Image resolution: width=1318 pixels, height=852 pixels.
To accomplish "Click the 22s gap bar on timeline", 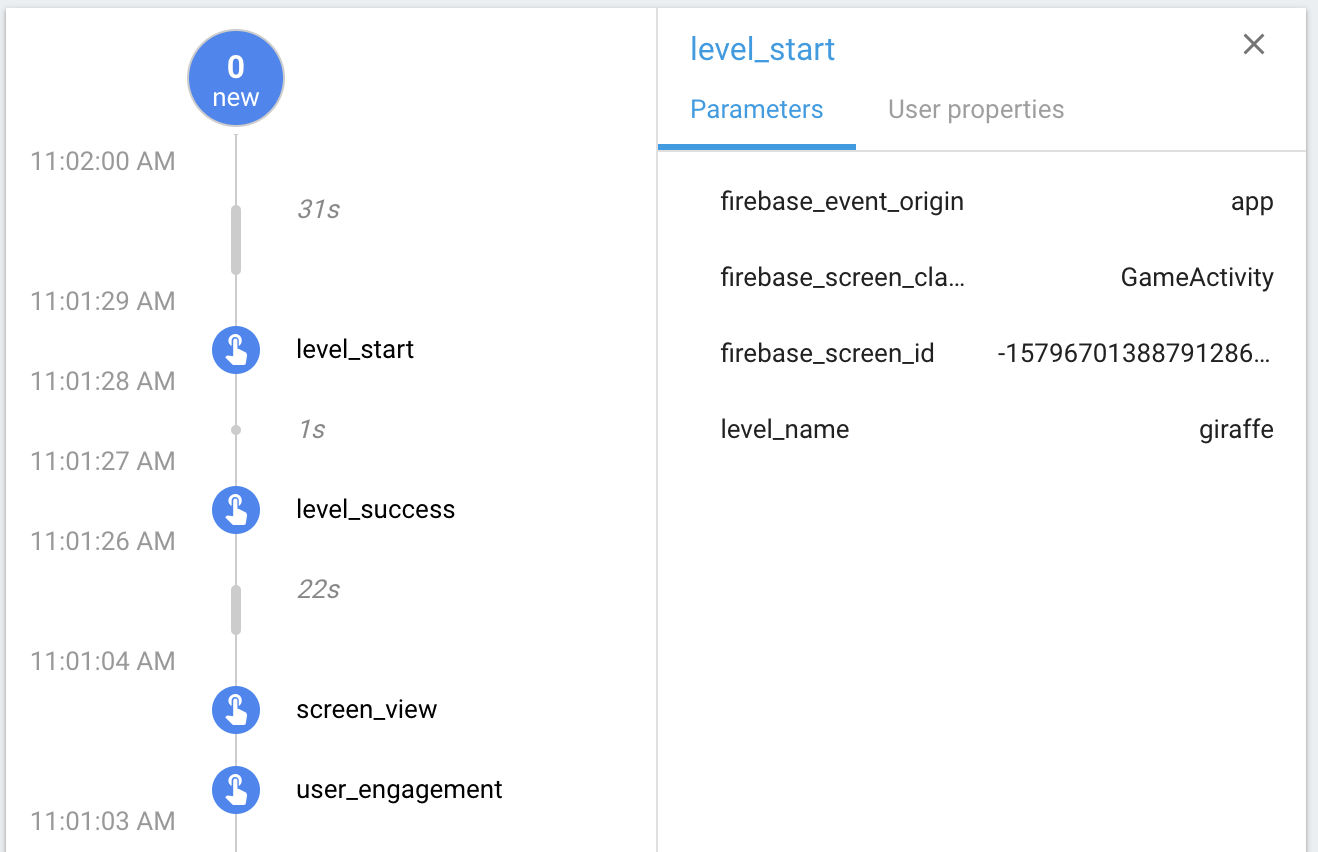I will point(236,610).
